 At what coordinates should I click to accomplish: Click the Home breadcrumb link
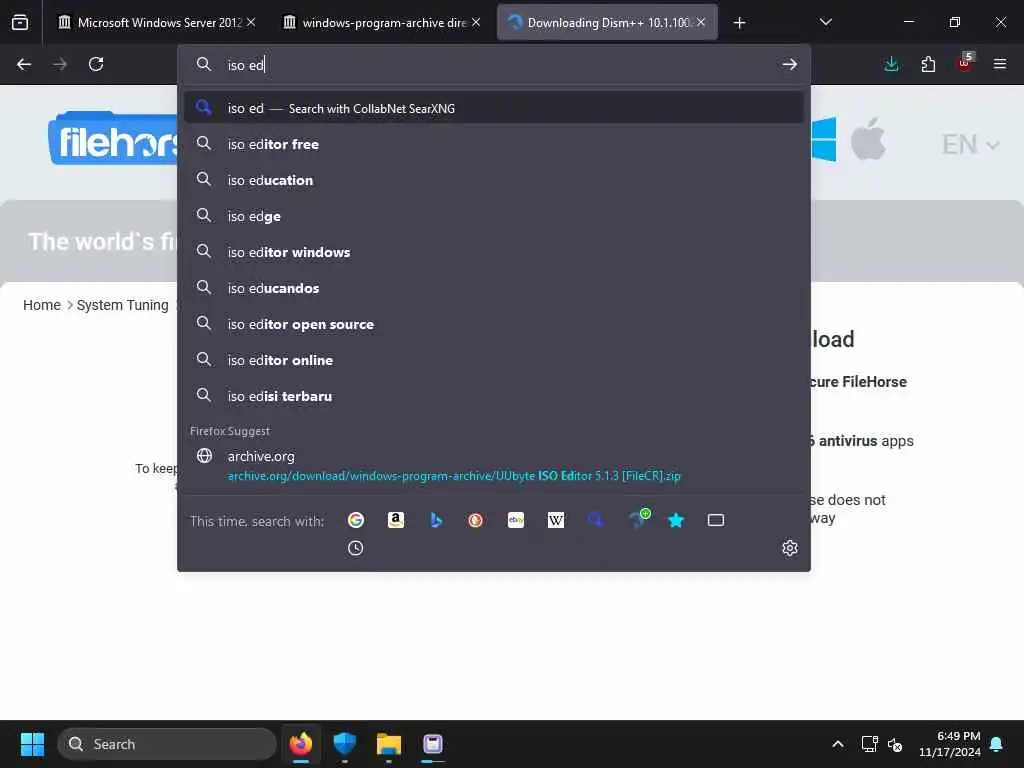coord(42,305)
